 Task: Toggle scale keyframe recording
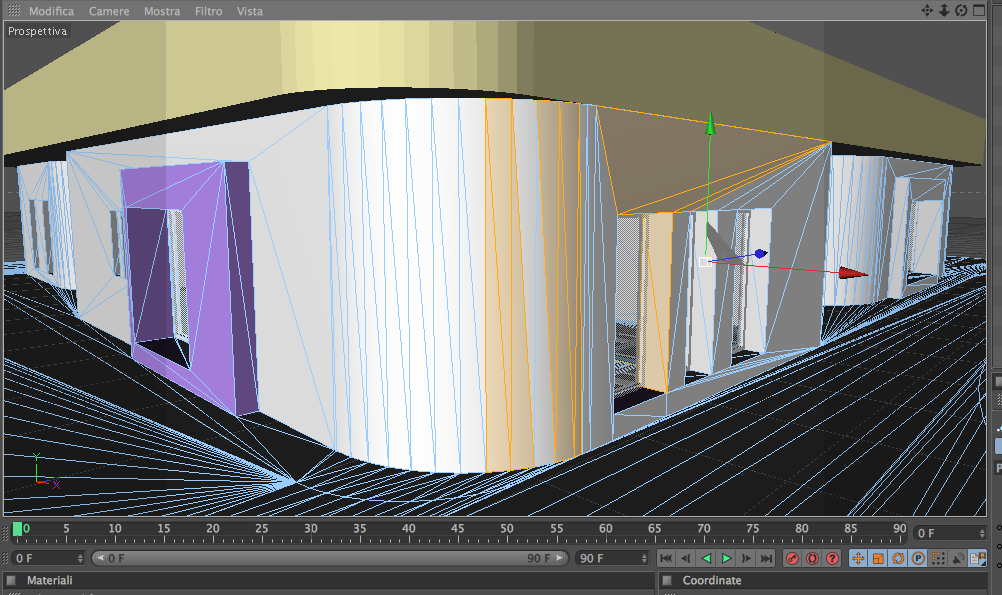(x=878, y=558)
